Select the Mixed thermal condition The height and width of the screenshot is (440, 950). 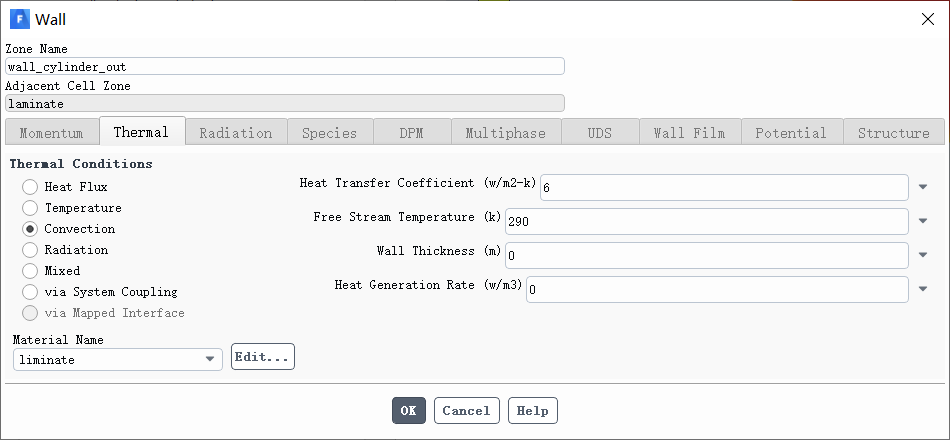(30, 271)
